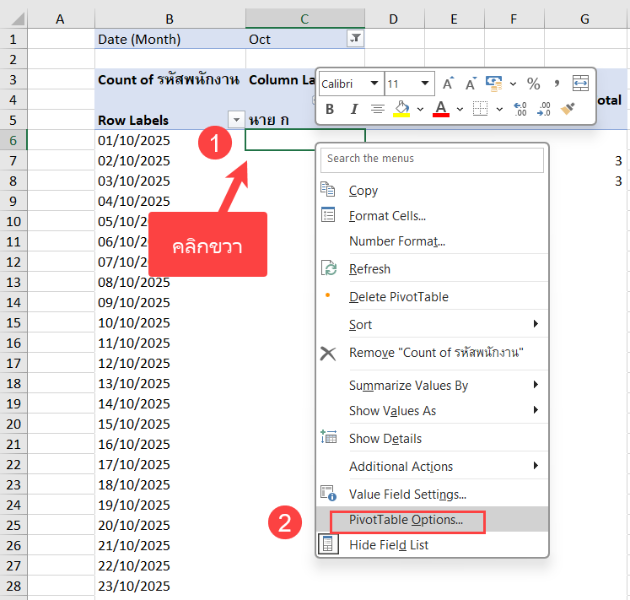The width and height of the screenshot is (630, 600).
Task: Expand the Summarize Values By submenu
Action: pyautogui.click(x=408, y=385)
